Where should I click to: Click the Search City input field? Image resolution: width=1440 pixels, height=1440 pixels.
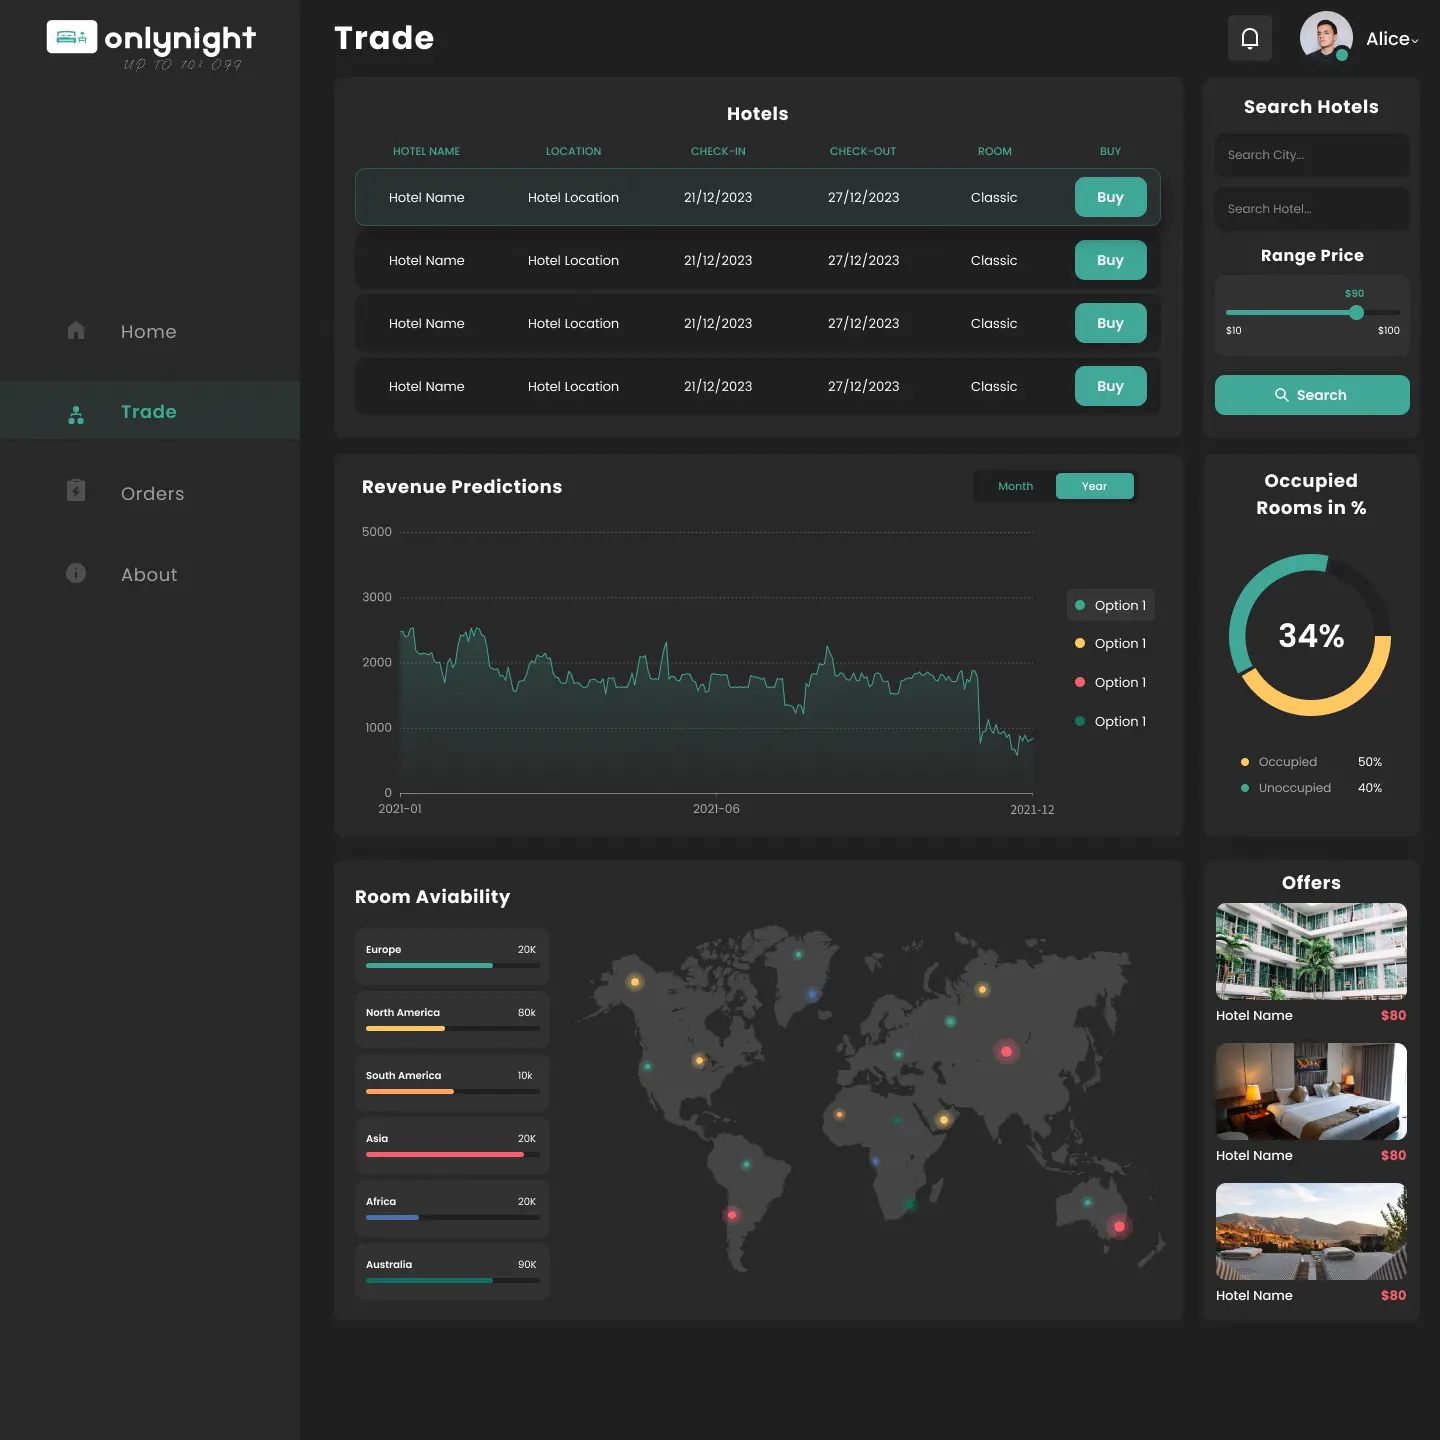pos(1311,155)
